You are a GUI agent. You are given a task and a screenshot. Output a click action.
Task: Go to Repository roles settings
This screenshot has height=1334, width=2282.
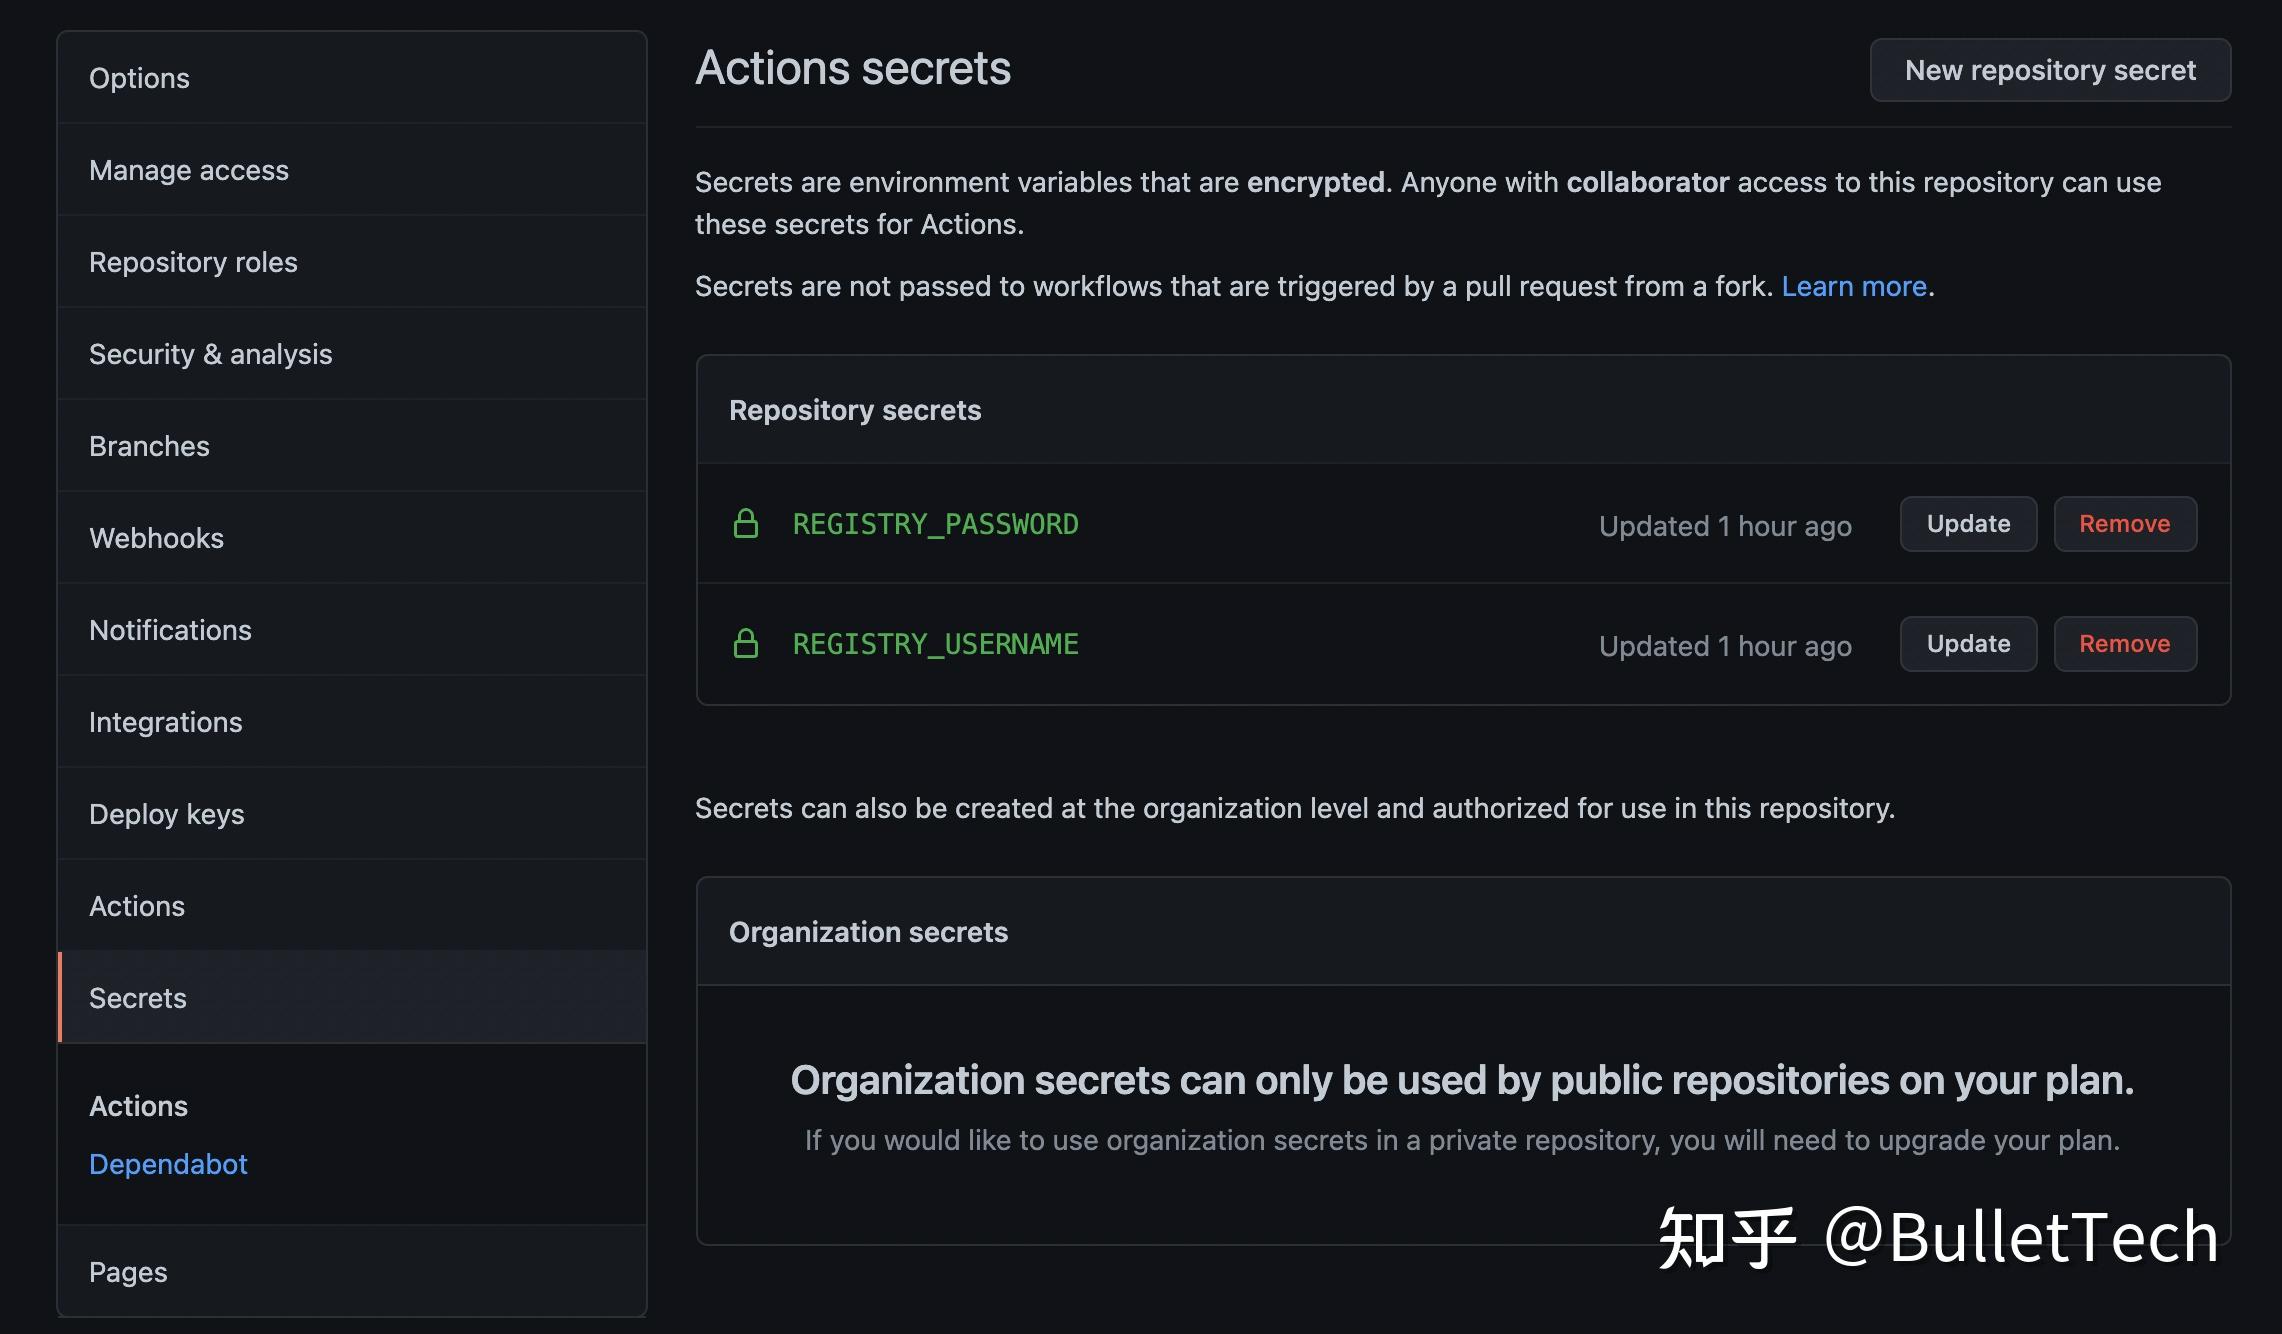click(x=193, y=261)
